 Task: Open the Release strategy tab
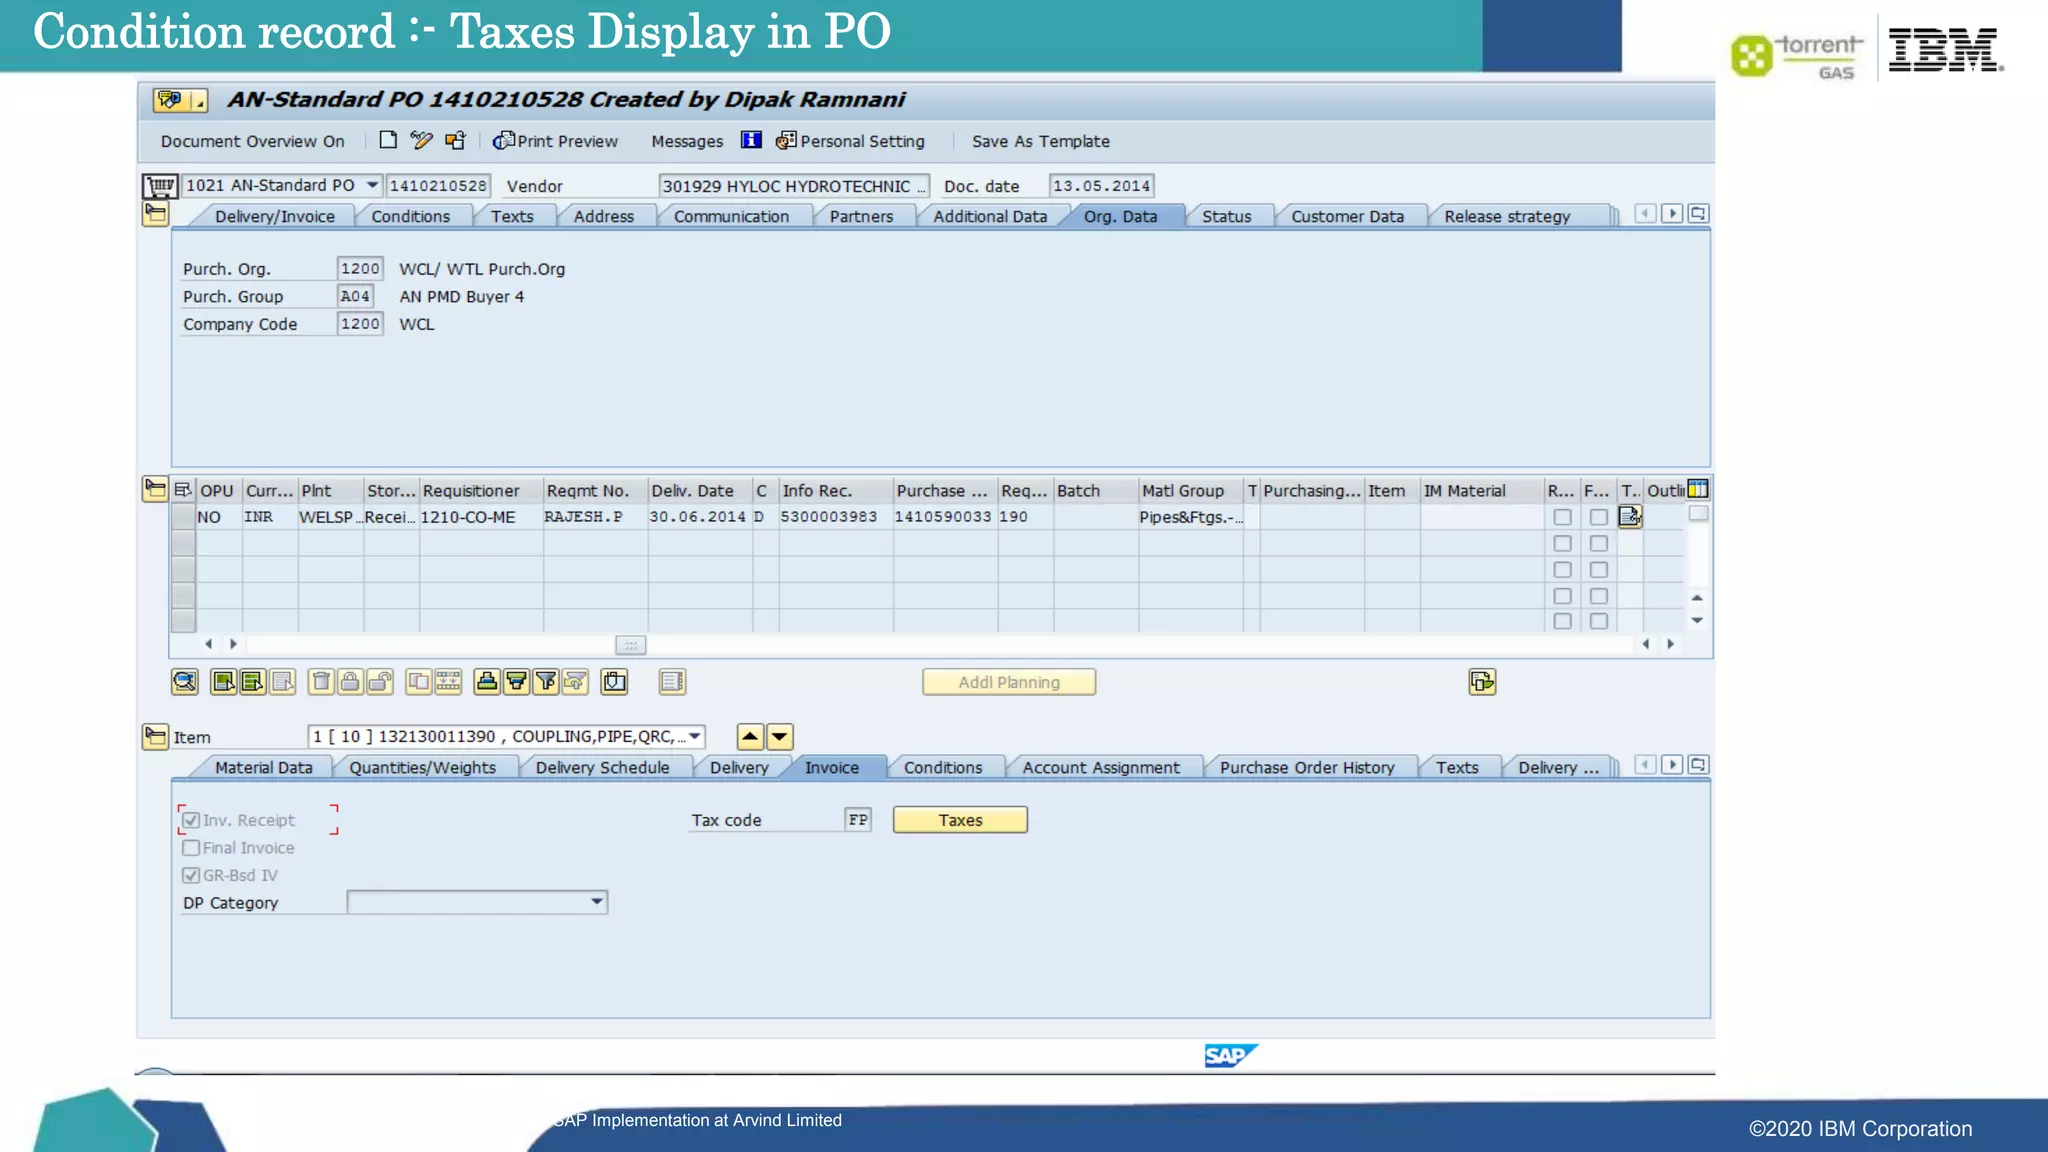tap(1507, 216)
